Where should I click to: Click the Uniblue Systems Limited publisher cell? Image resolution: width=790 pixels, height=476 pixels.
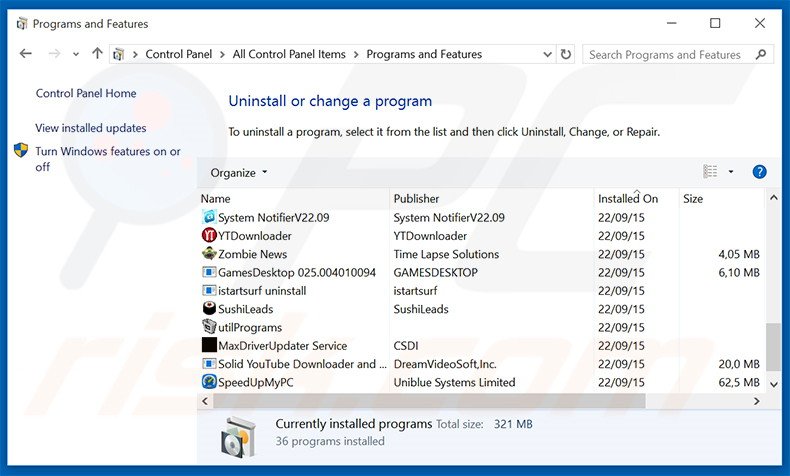click(x=454, y=382)
